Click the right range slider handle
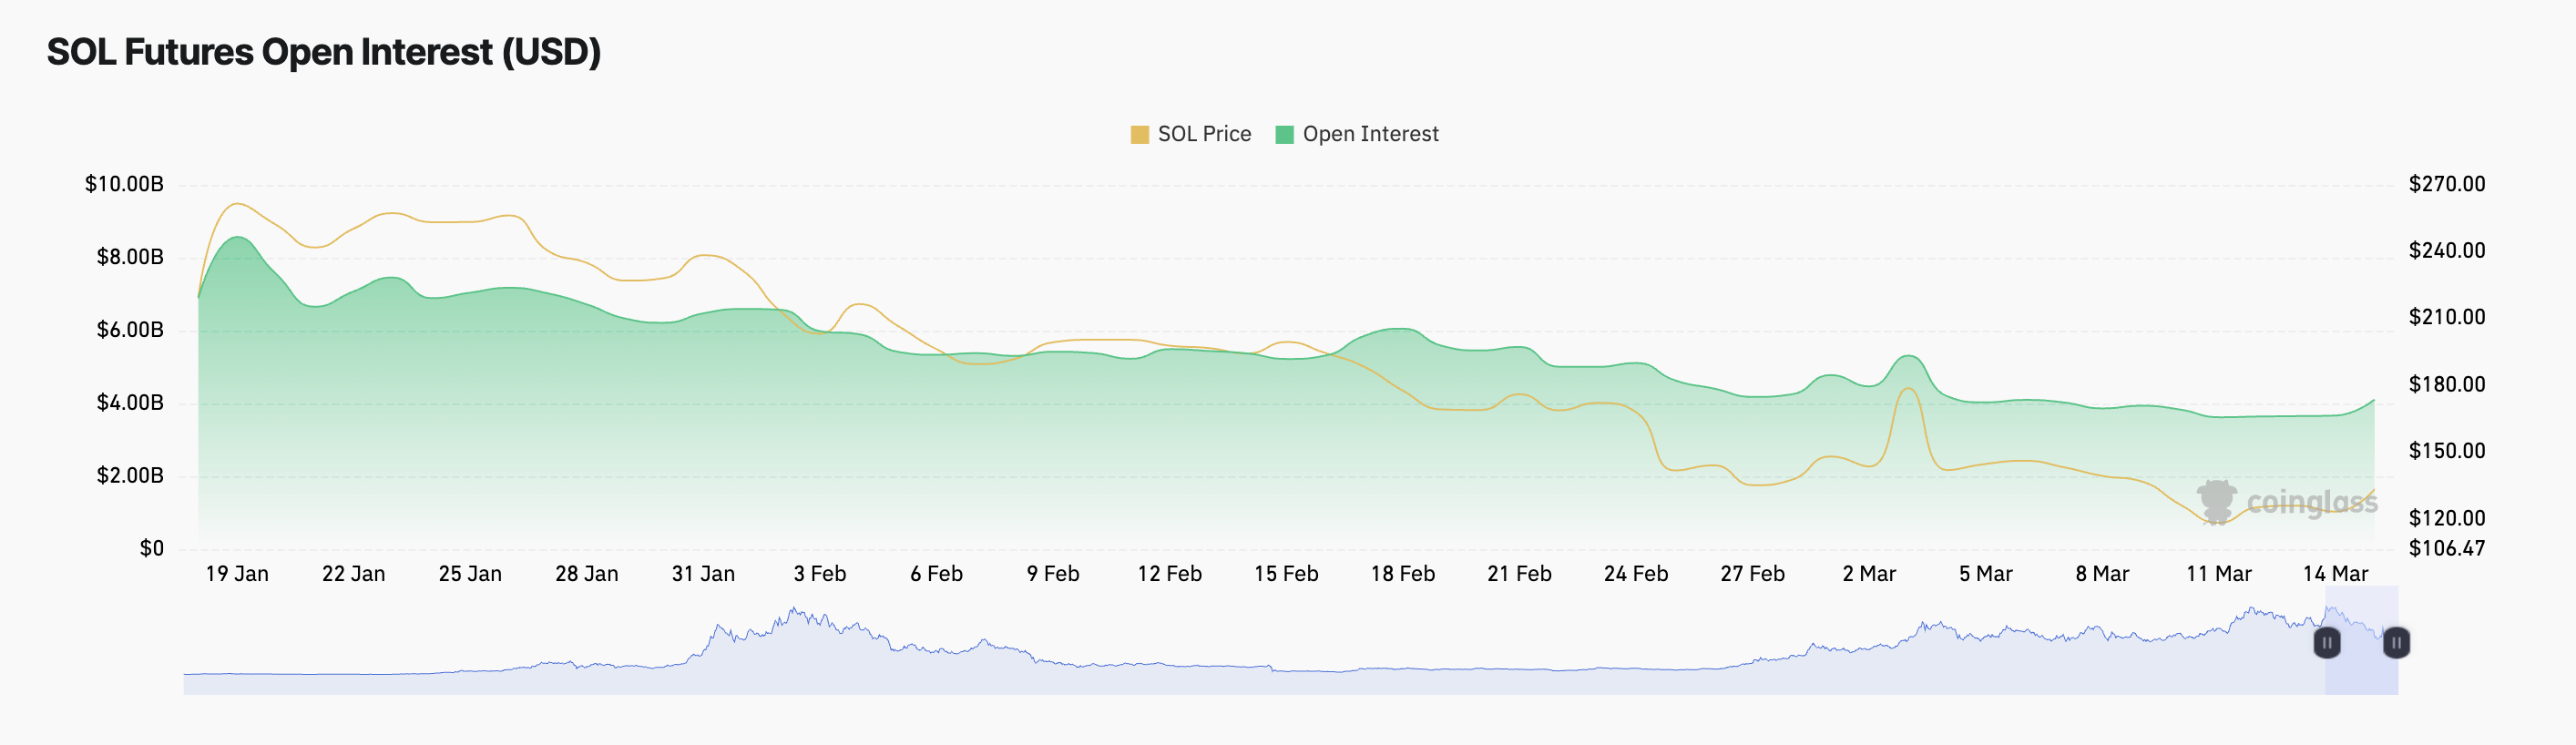2576x745 pixels. [2396, 642]
